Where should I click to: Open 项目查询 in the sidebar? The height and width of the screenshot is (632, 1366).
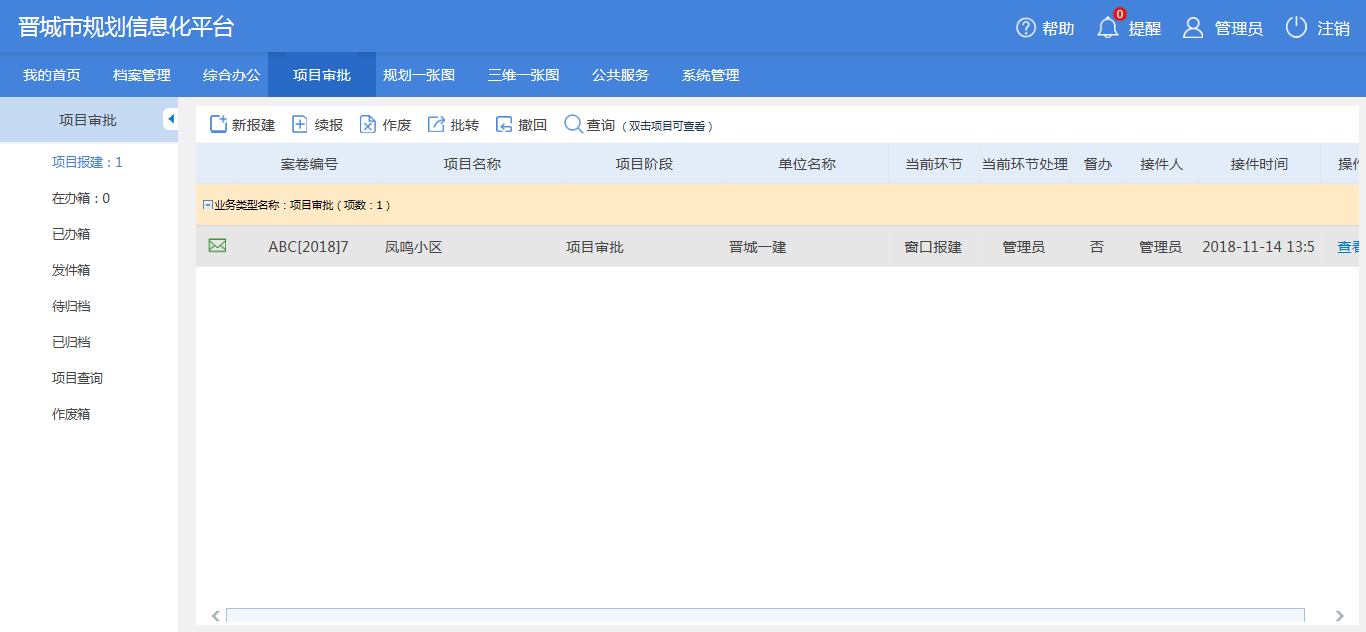click(77, 378)
